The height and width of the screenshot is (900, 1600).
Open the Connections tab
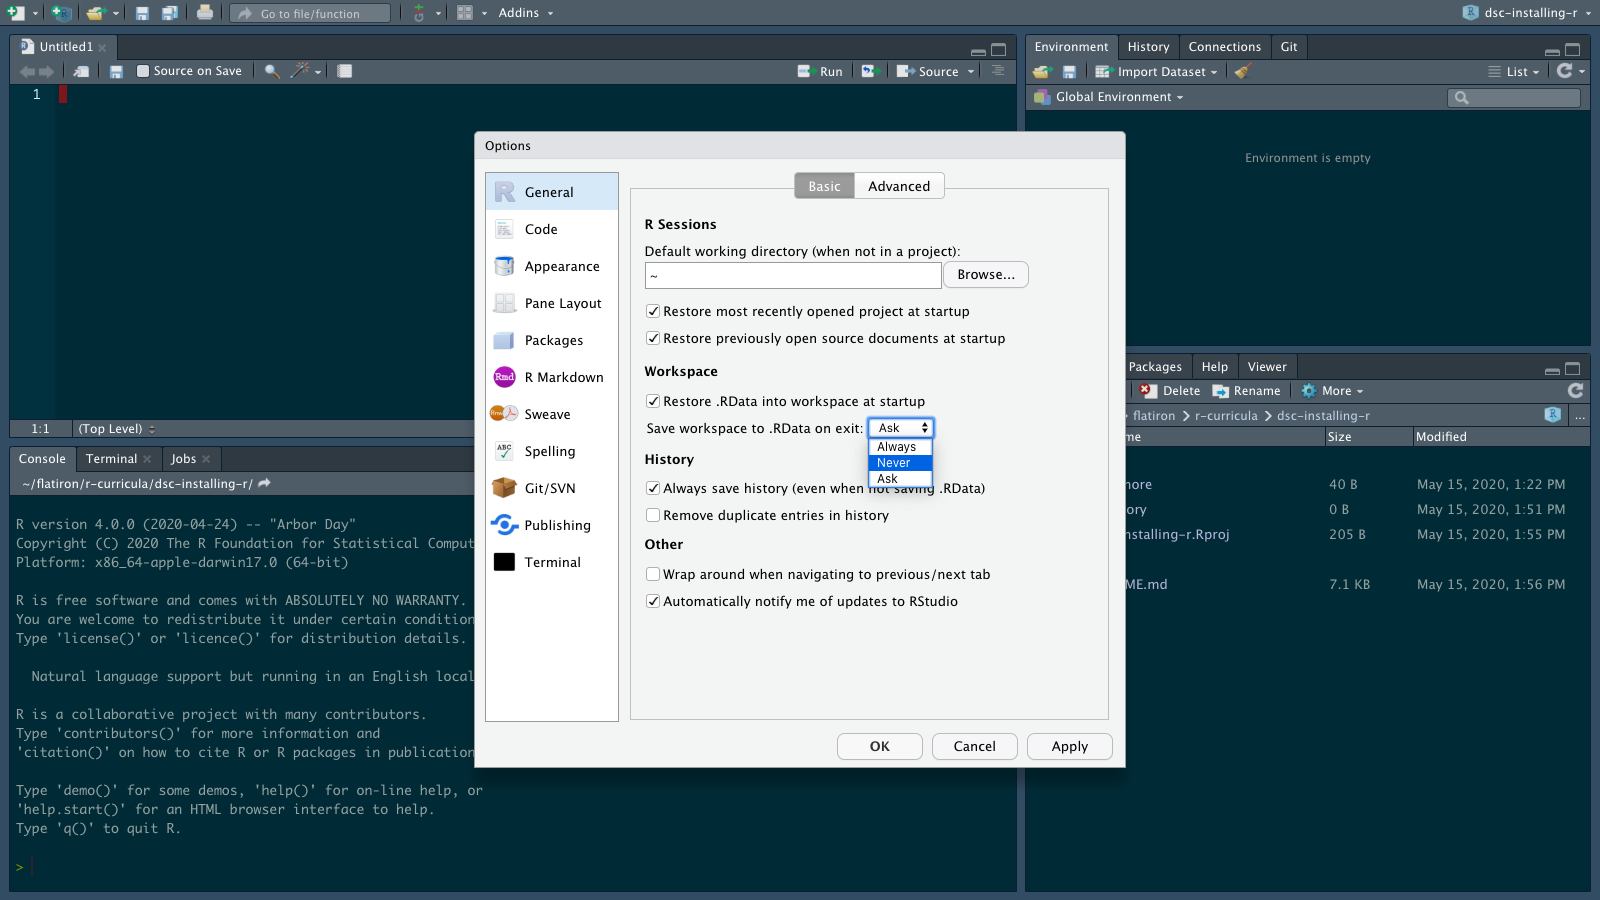click(x=1224, y=47)
